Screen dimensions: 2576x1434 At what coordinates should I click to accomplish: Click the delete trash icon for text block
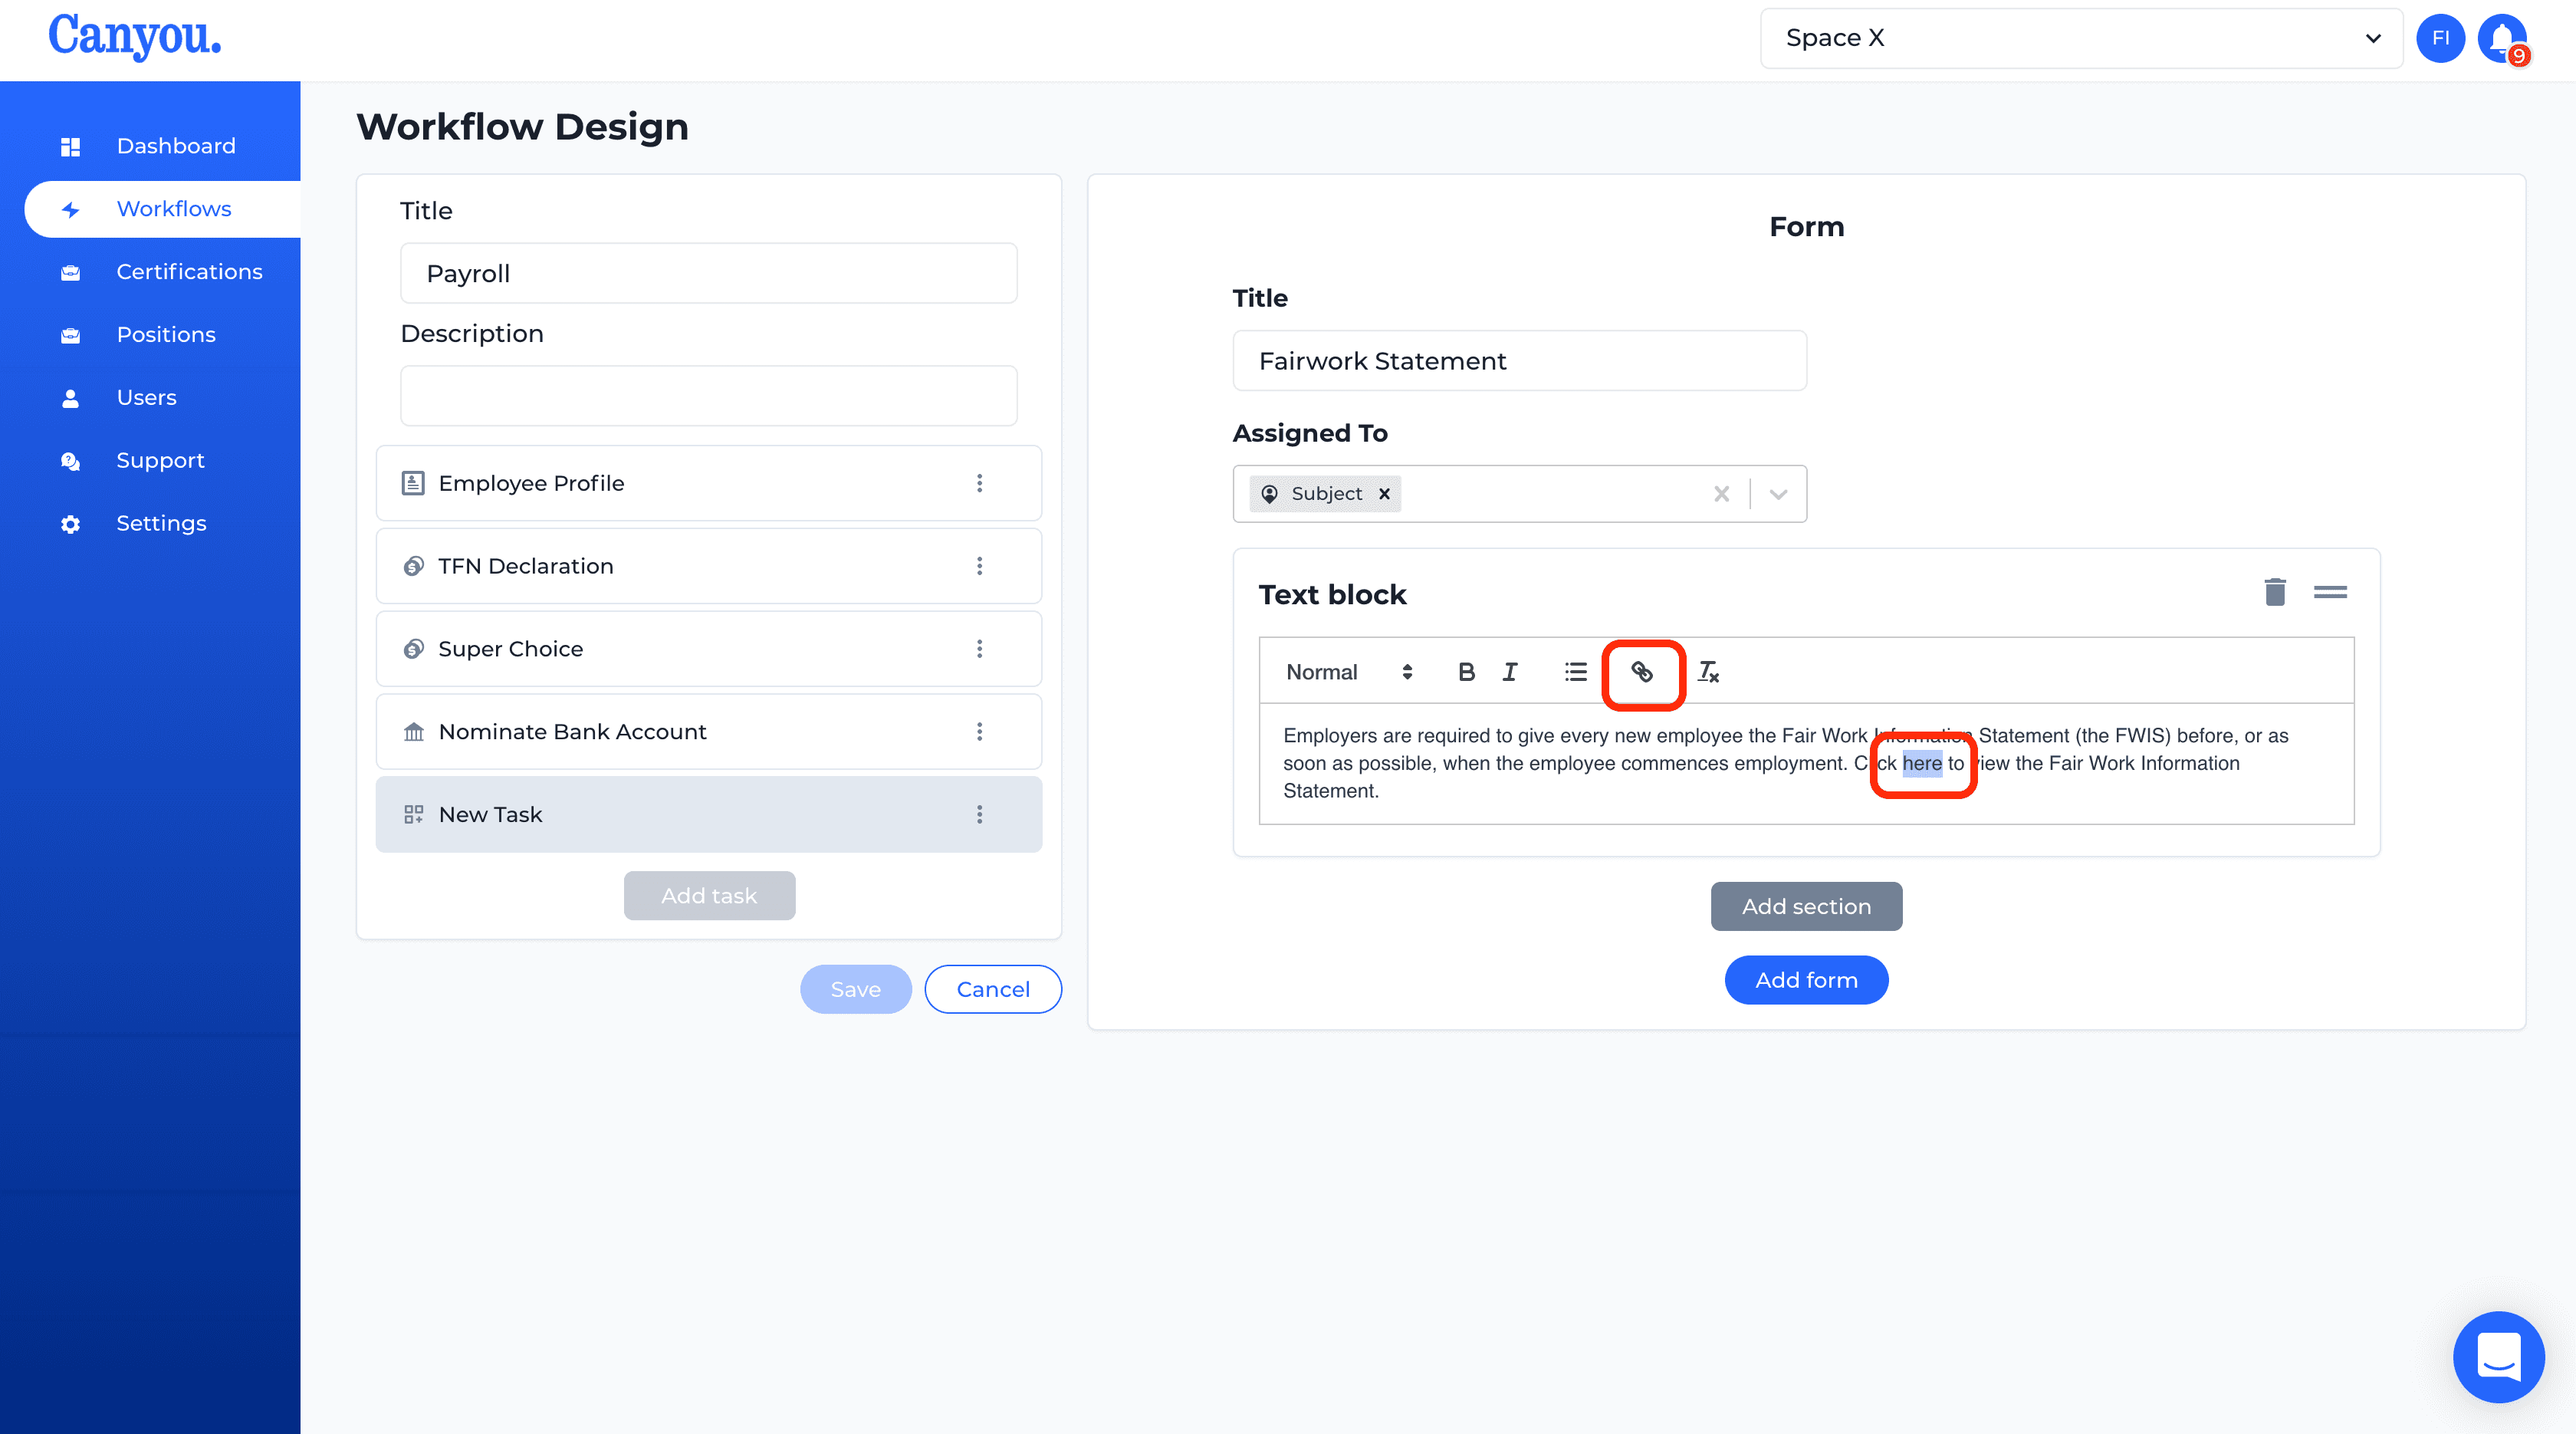[x=2274, y=590]
